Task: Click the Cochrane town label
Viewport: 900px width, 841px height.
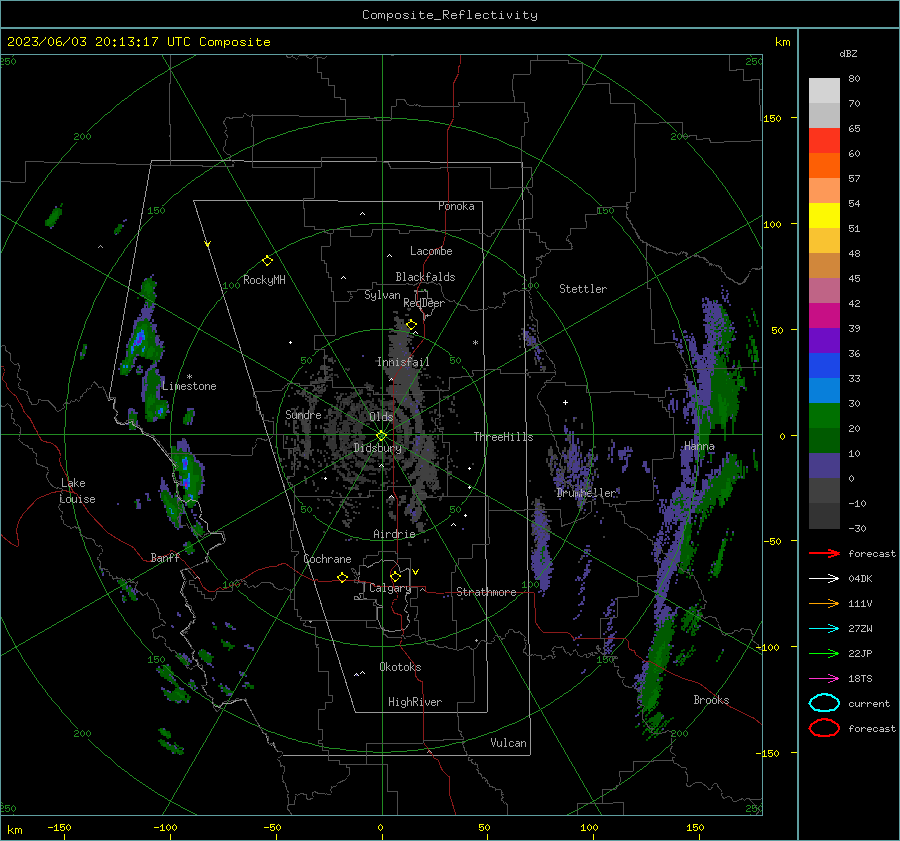Action: click(327, 559)
